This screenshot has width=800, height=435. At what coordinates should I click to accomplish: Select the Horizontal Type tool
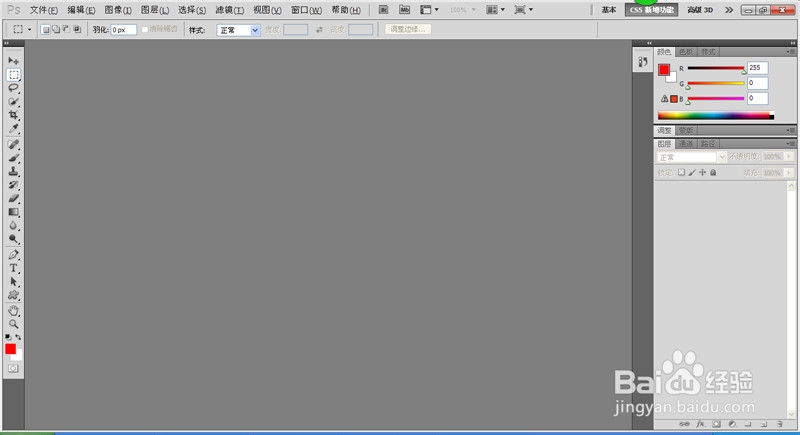click(x=13, y=268)
